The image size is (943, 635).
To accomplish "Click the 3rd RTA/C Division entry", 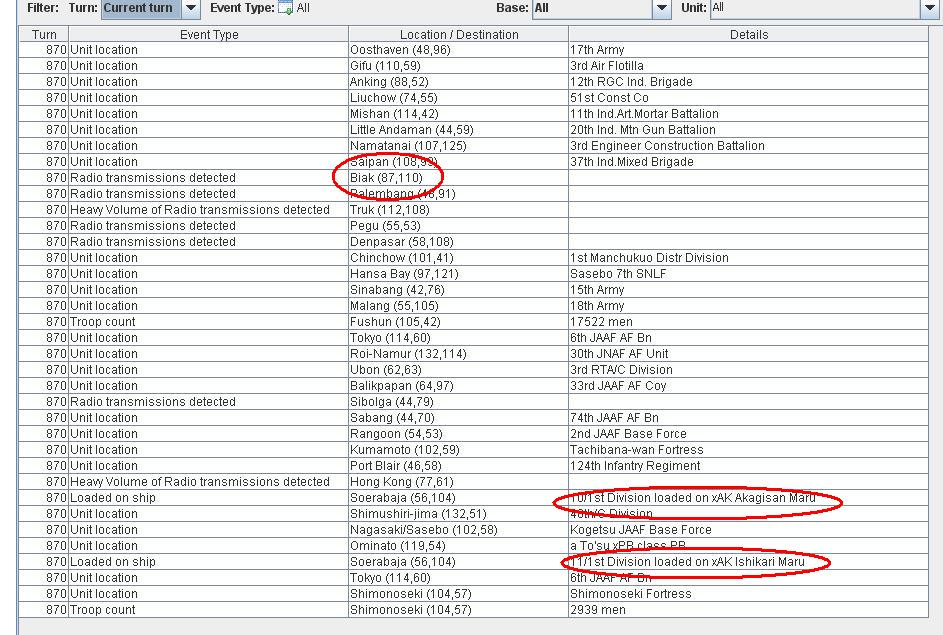I will click(748, 370).
